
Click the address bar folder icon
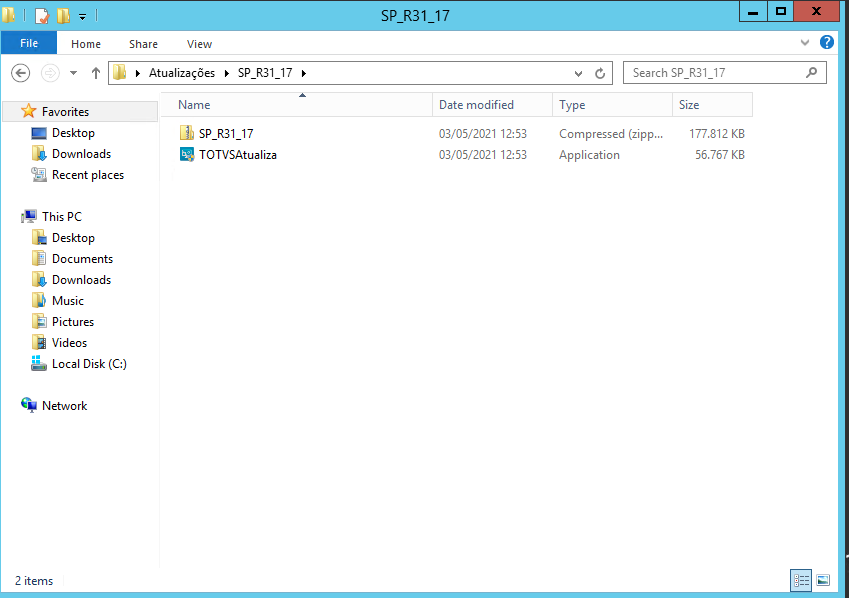tap(120, 72)
